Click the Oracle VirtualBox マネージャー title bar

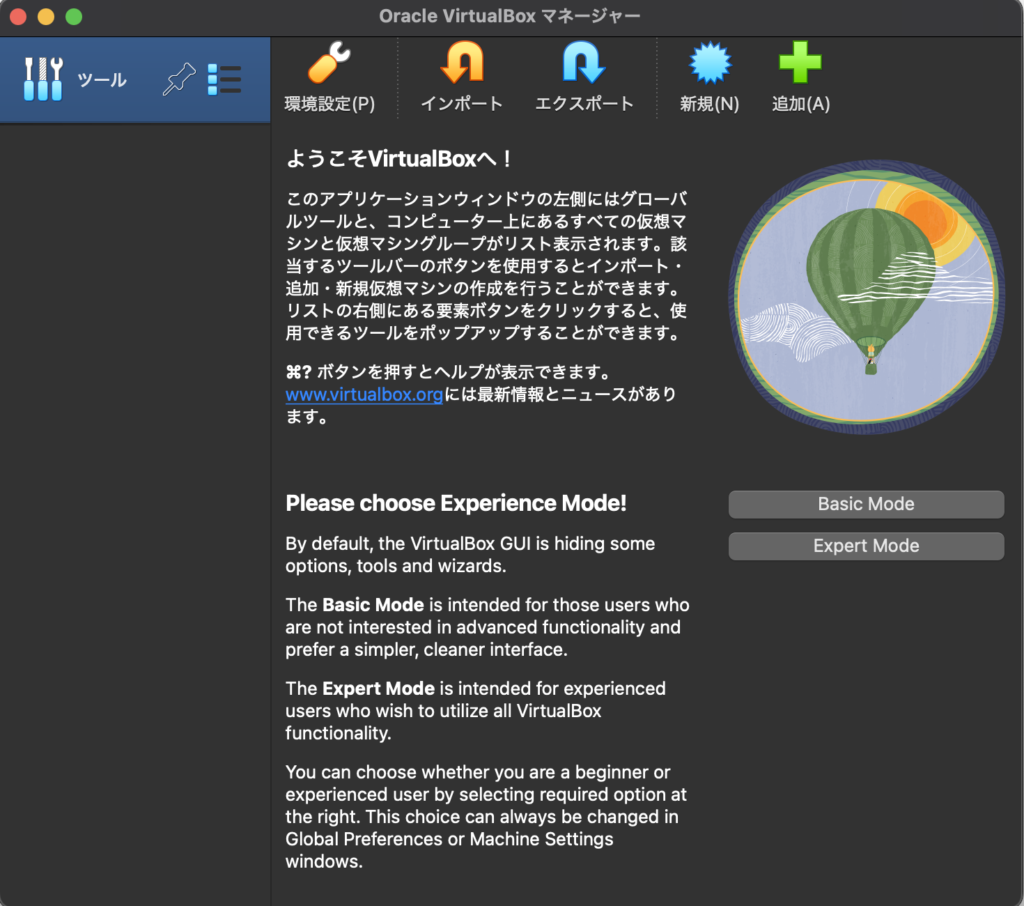click(510, 16)
